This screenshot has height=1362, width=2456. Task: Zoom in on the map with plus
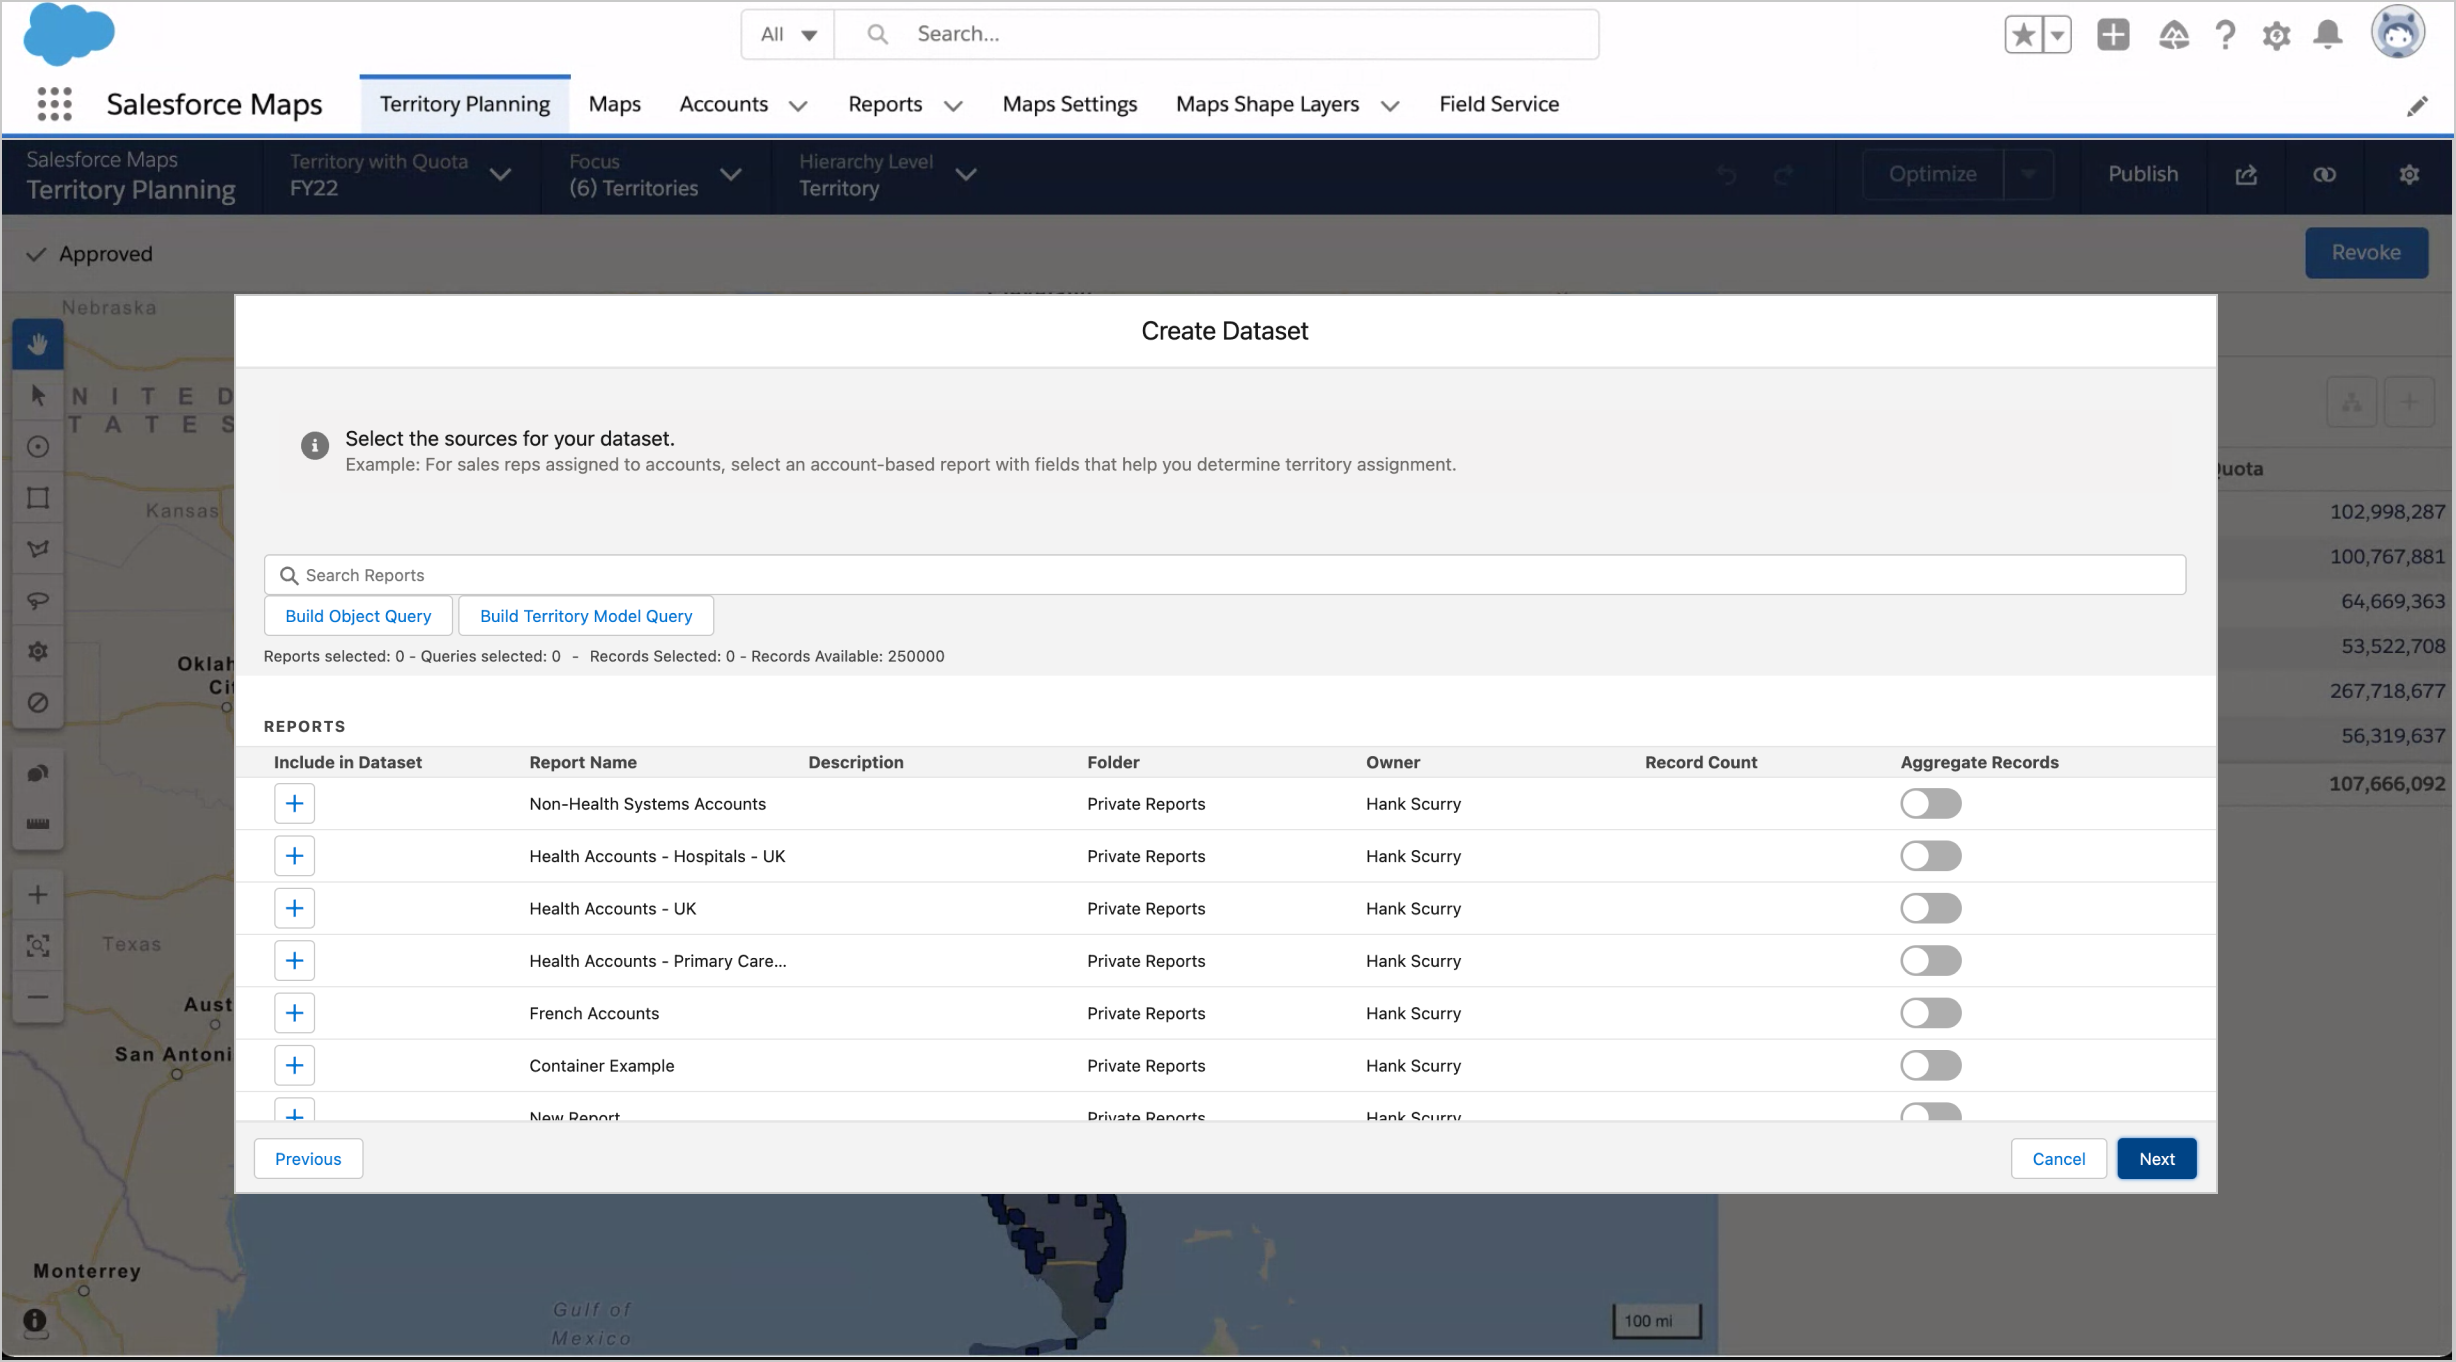pyautogui.click(x=38, y=894)
